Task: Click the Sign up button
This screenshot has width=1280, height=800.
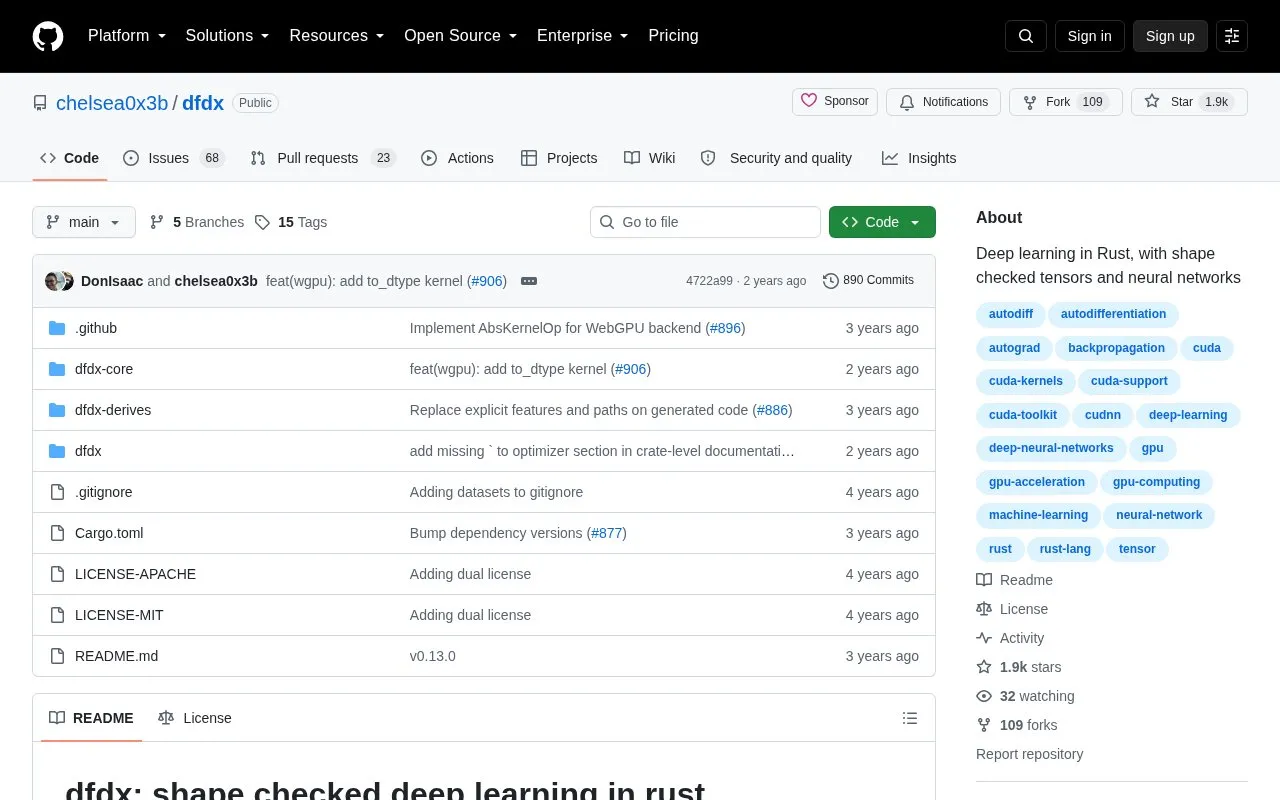Action: 1170,36
